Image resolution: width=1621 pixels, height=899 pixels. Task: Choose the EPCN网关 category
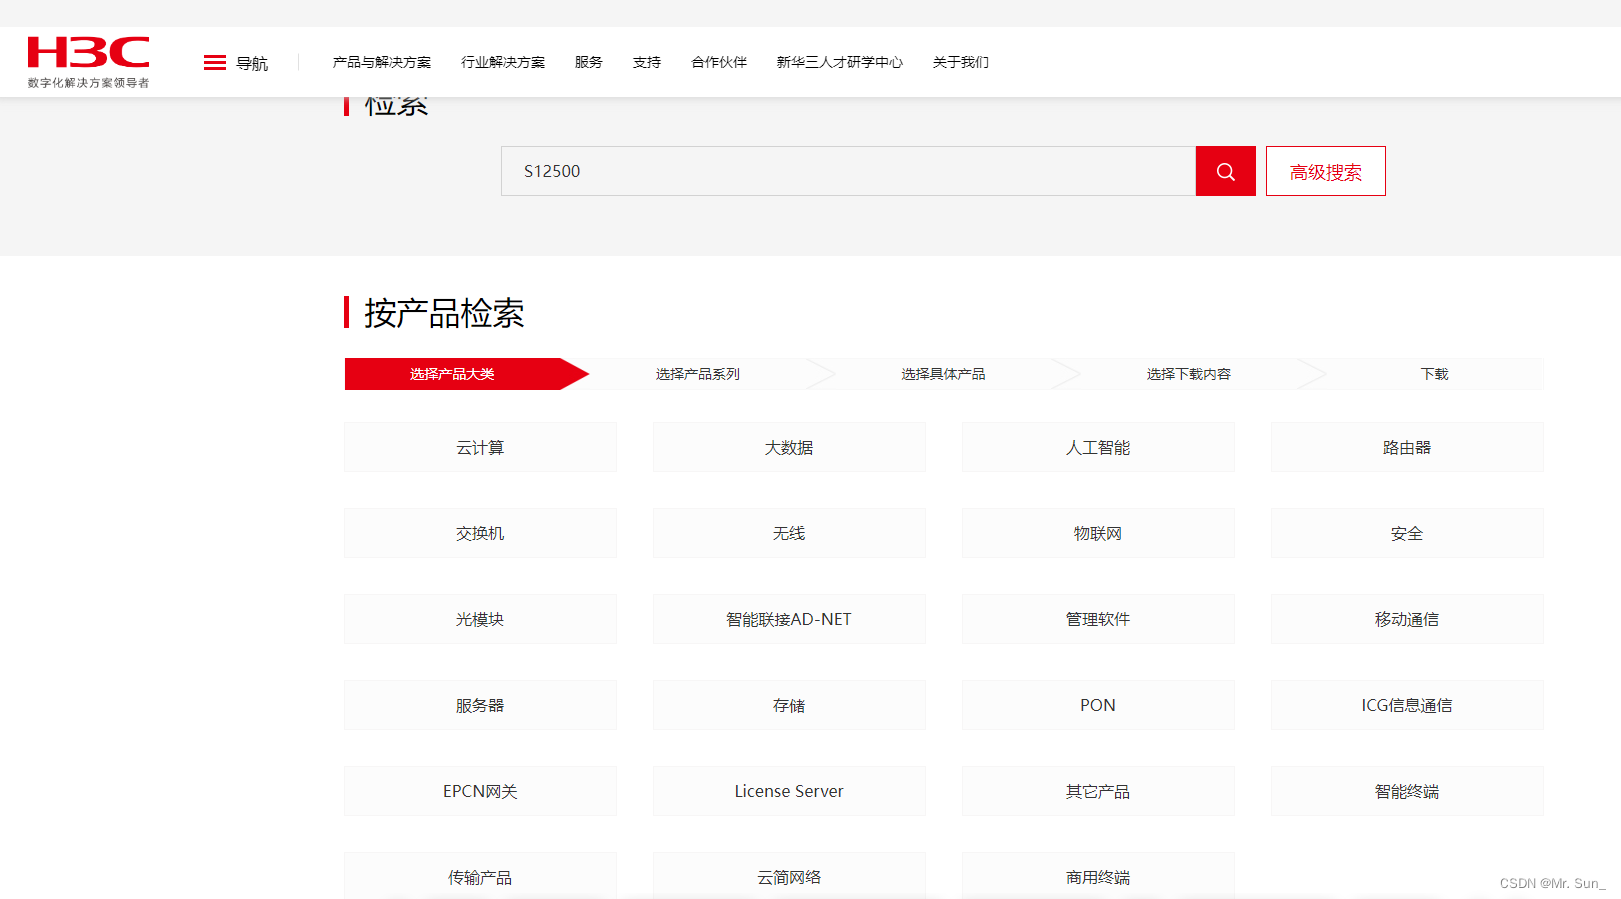click(480, 791)
